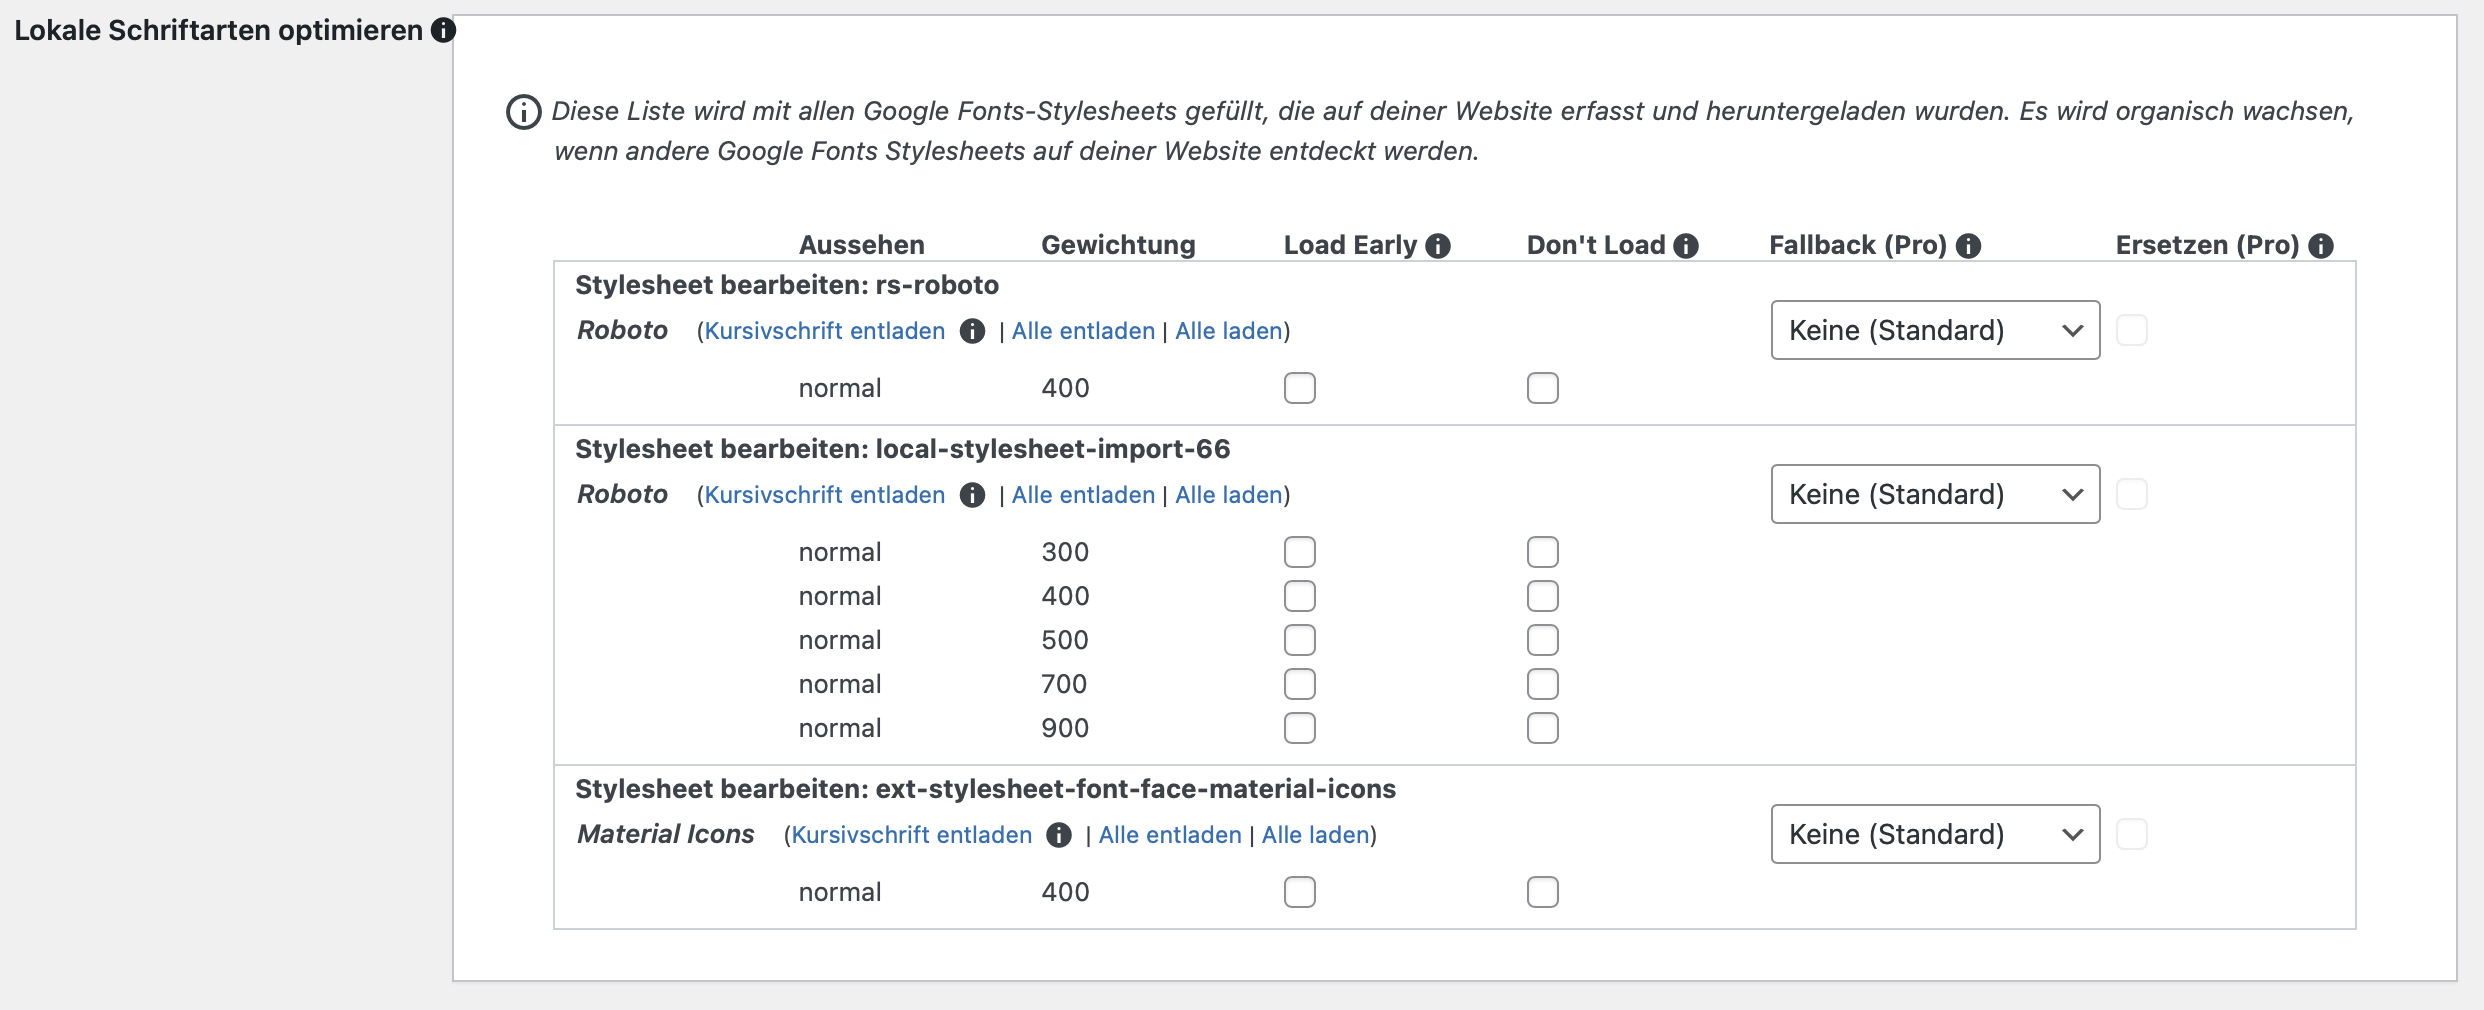This screenshot has height=1010, width=2484.
Task: Open Fallback dropdown for local-stylesheet-import-66
Action: pyautogui.click(x=1935, y=494)
